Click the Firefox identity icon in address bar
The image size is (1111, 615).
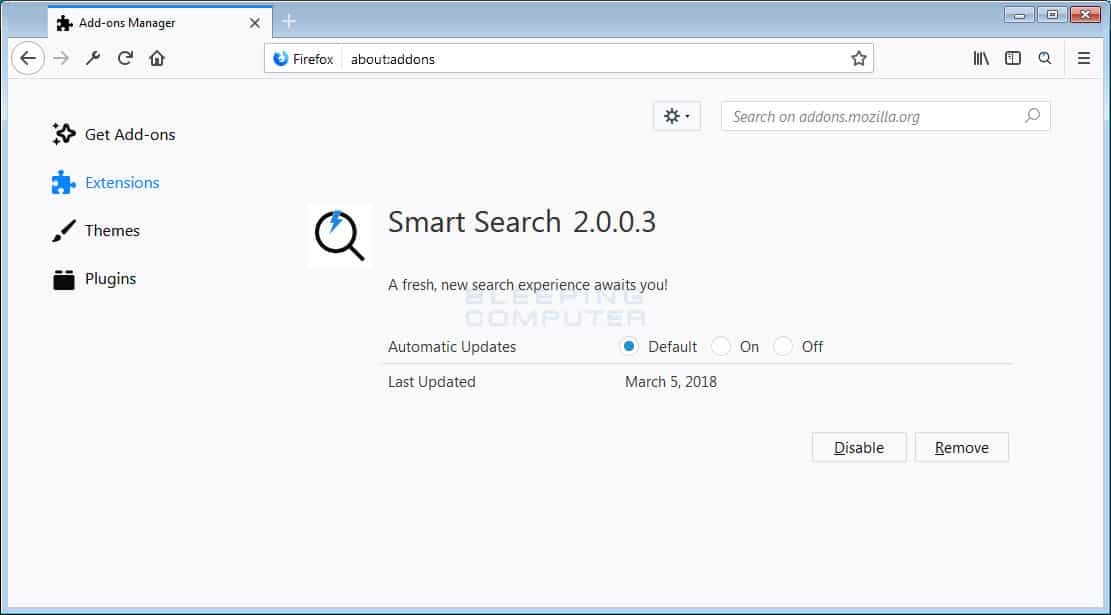tap(281, 59)
